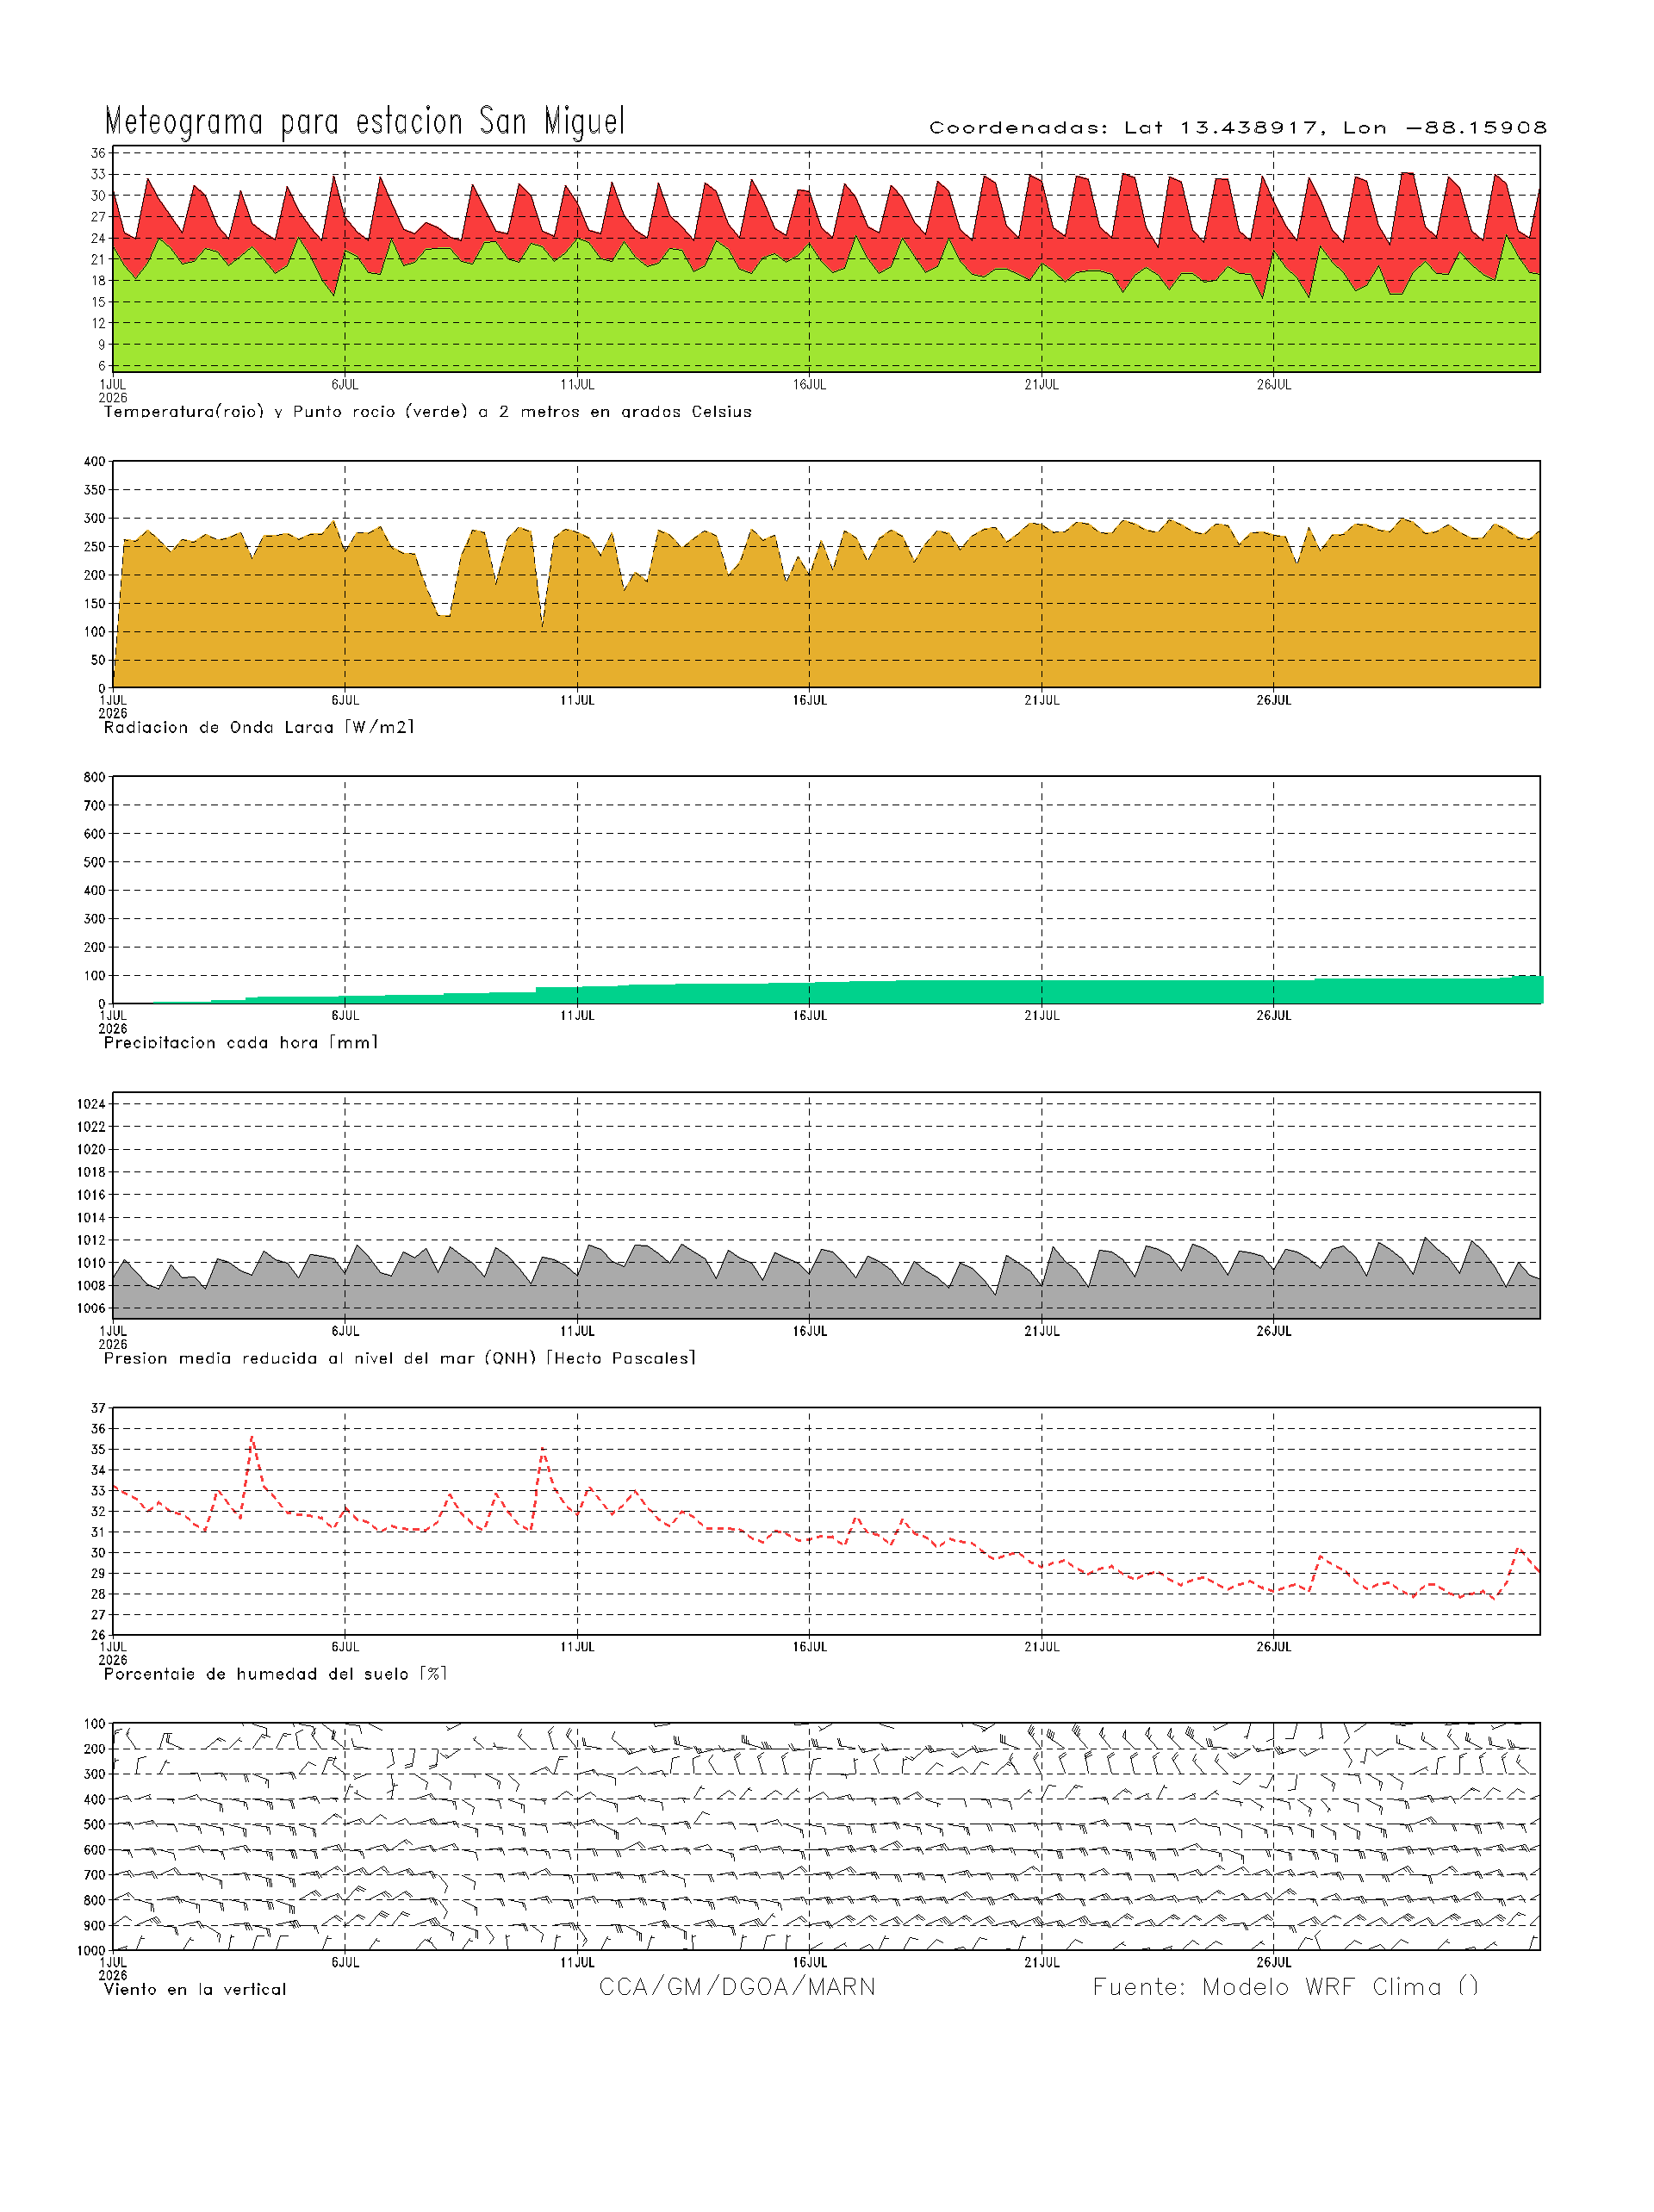Image resolution: width=1654 pixels, height=2212 pixels.
Task: Click the 'Radiacion de Onda Larga' caption
Action: 259,727
